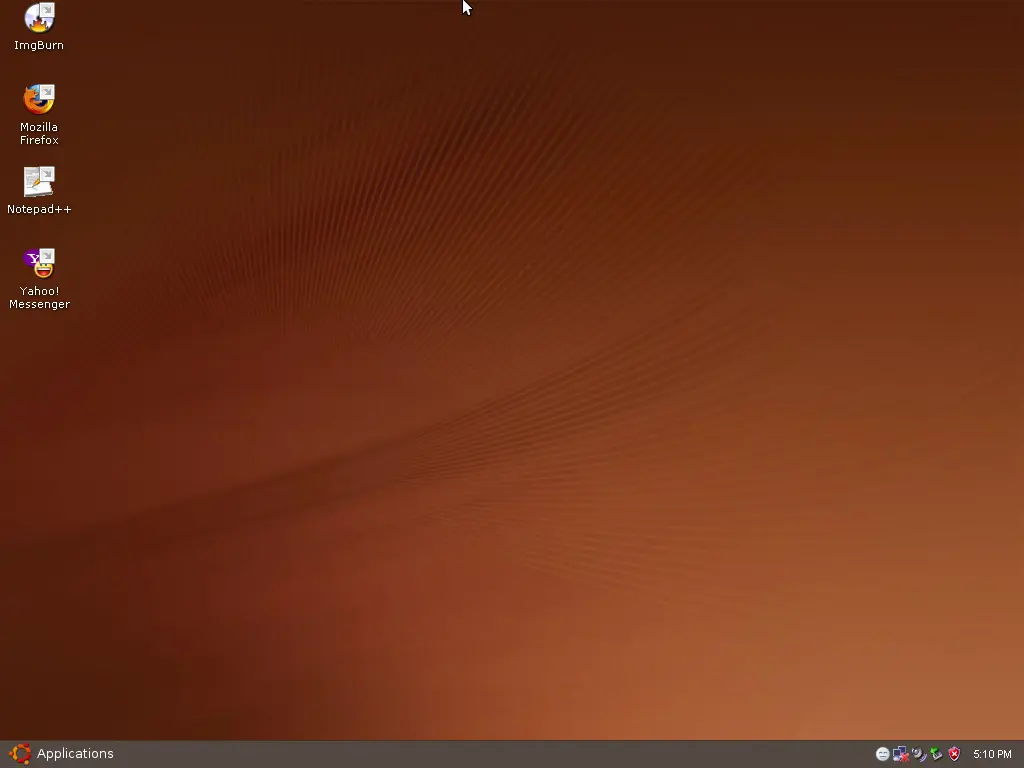This screenshot has height=768, width=1024.
Task: Click the 'ImgBurn' icon label text
Action: pyautogui.click(x=39, y=45)
